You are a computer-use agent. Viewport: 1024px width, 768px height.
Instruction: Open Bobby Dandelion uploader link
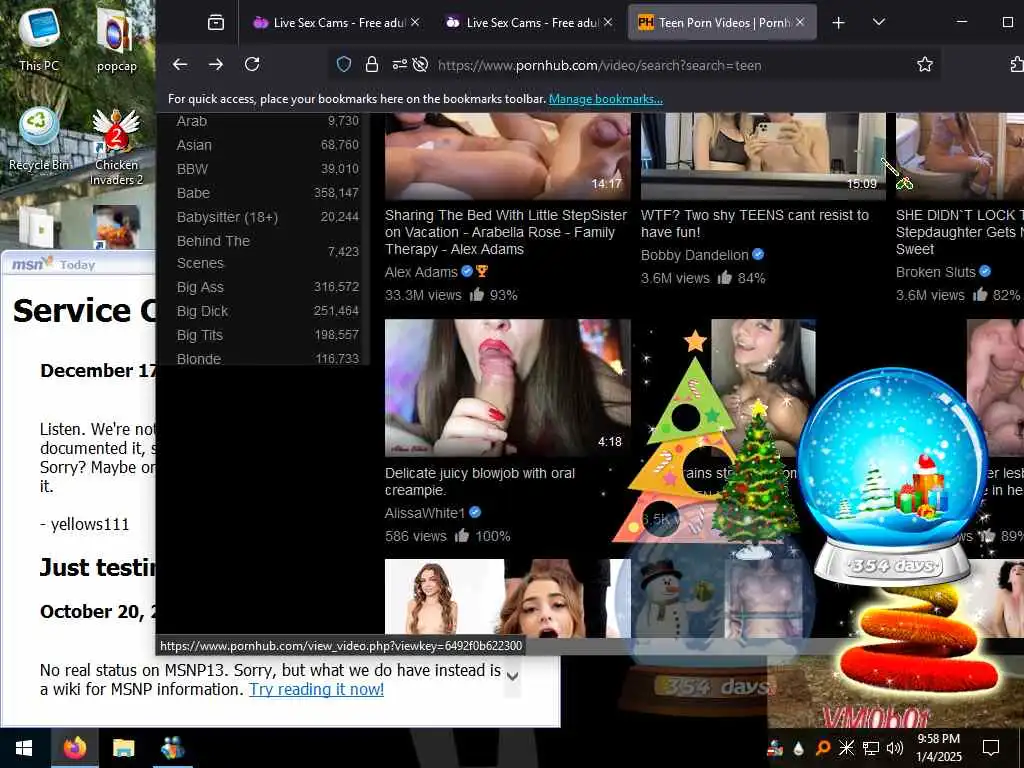[694, 255]
